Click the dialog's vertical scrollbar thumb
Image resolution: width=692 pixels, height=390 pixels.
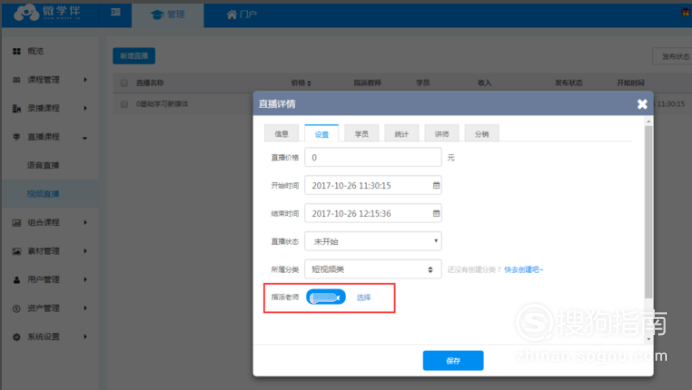tap(648, 212)
